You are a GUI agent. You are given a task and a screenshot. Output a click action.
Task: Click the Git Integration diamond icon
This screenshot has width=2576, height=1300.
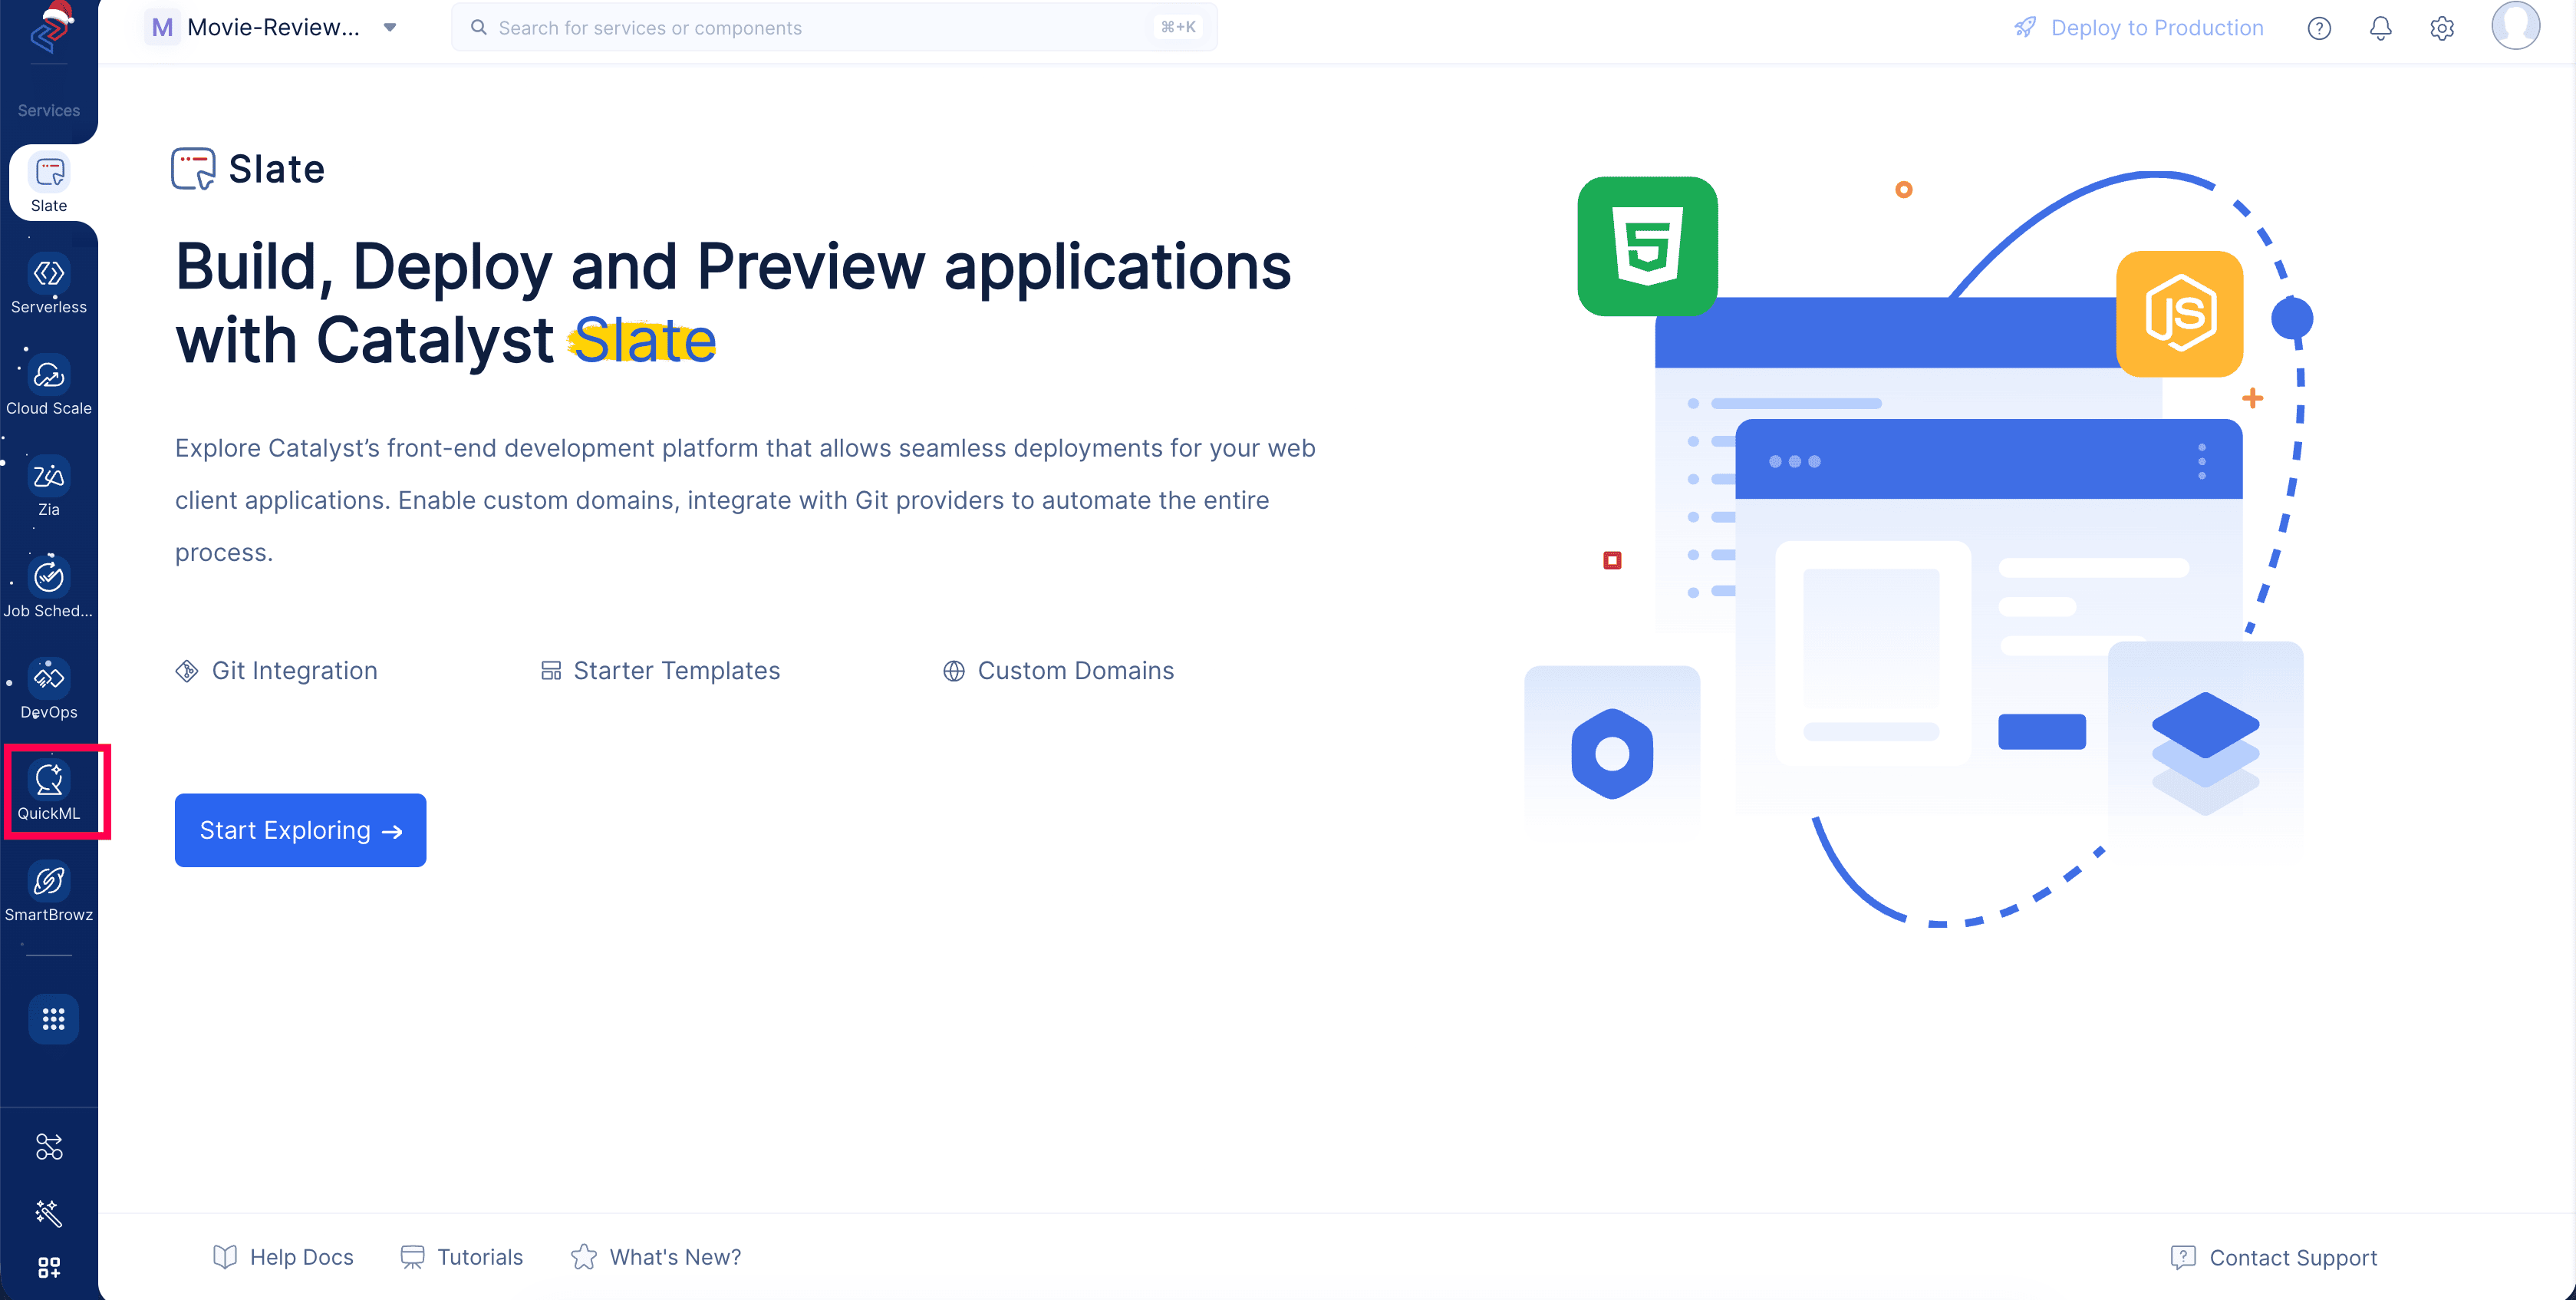tap(187, 671)
